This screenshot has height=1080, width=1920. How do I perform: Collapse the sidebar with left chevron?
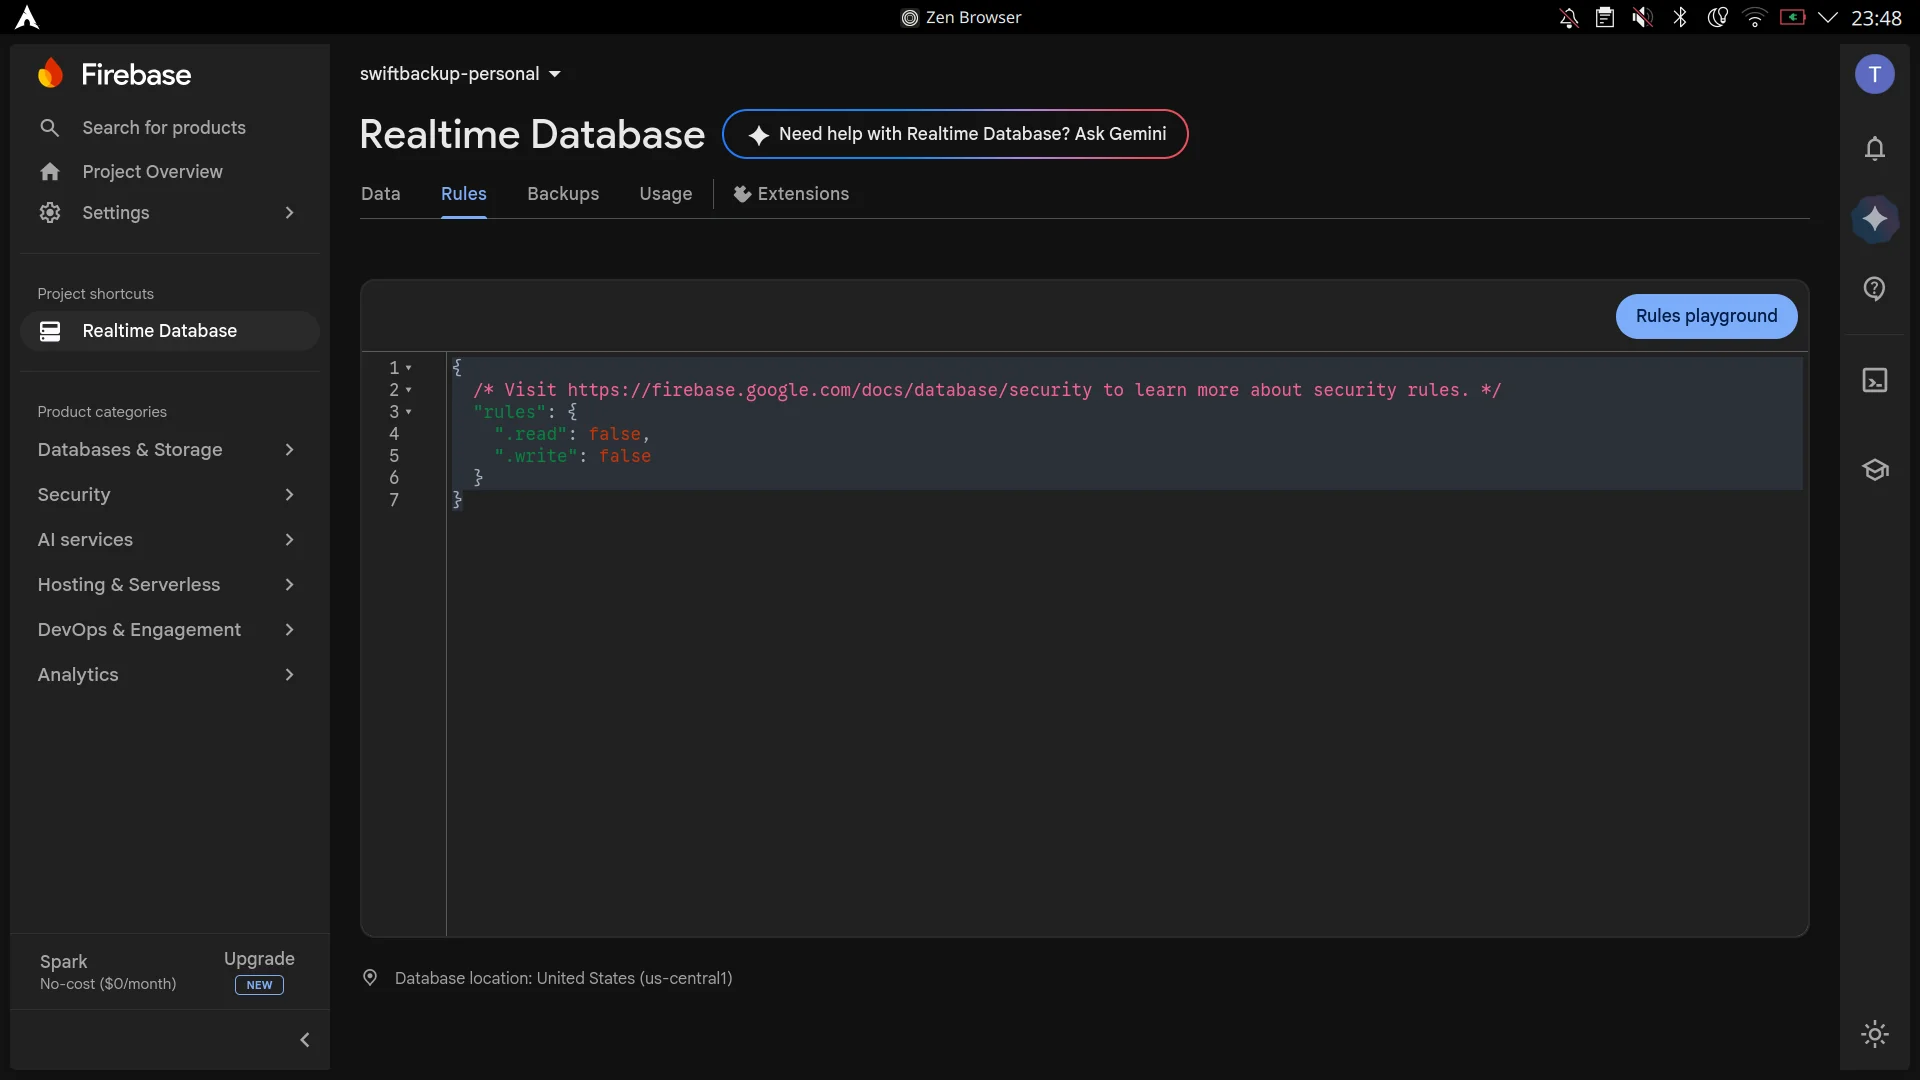[305, 1040]
